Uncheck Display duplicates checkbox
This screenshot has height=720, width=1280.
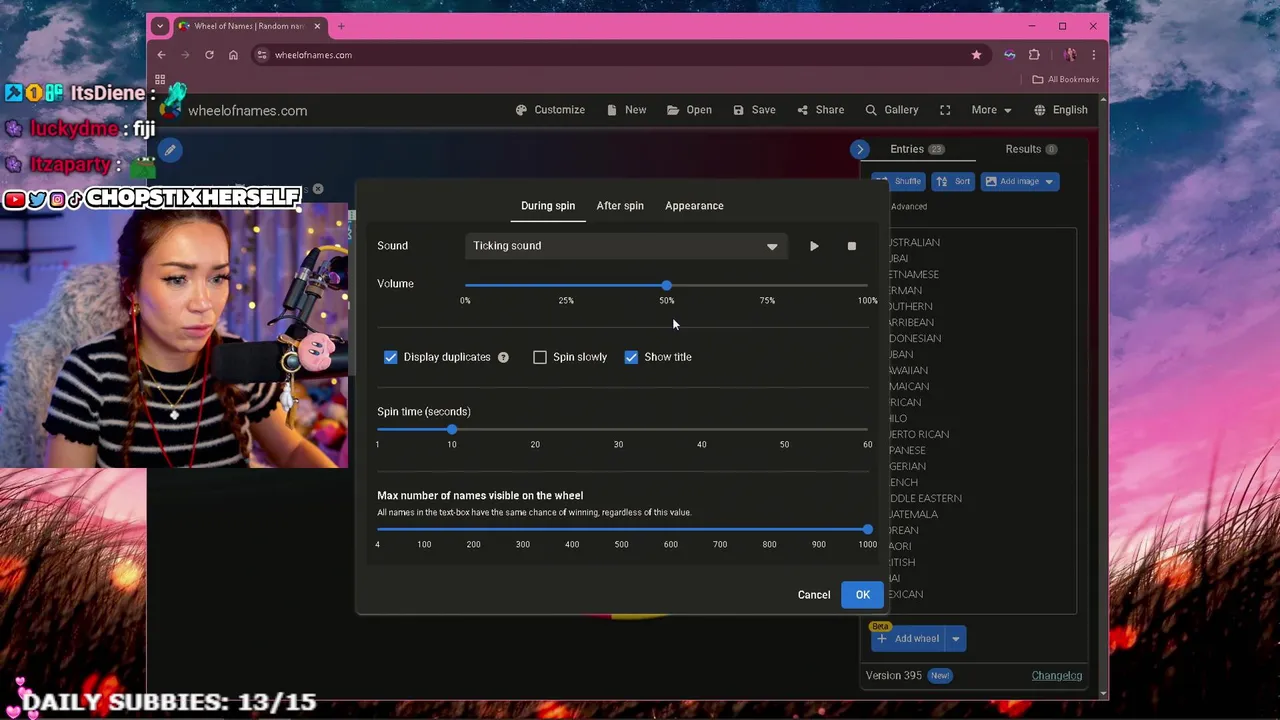click(391, 357)
